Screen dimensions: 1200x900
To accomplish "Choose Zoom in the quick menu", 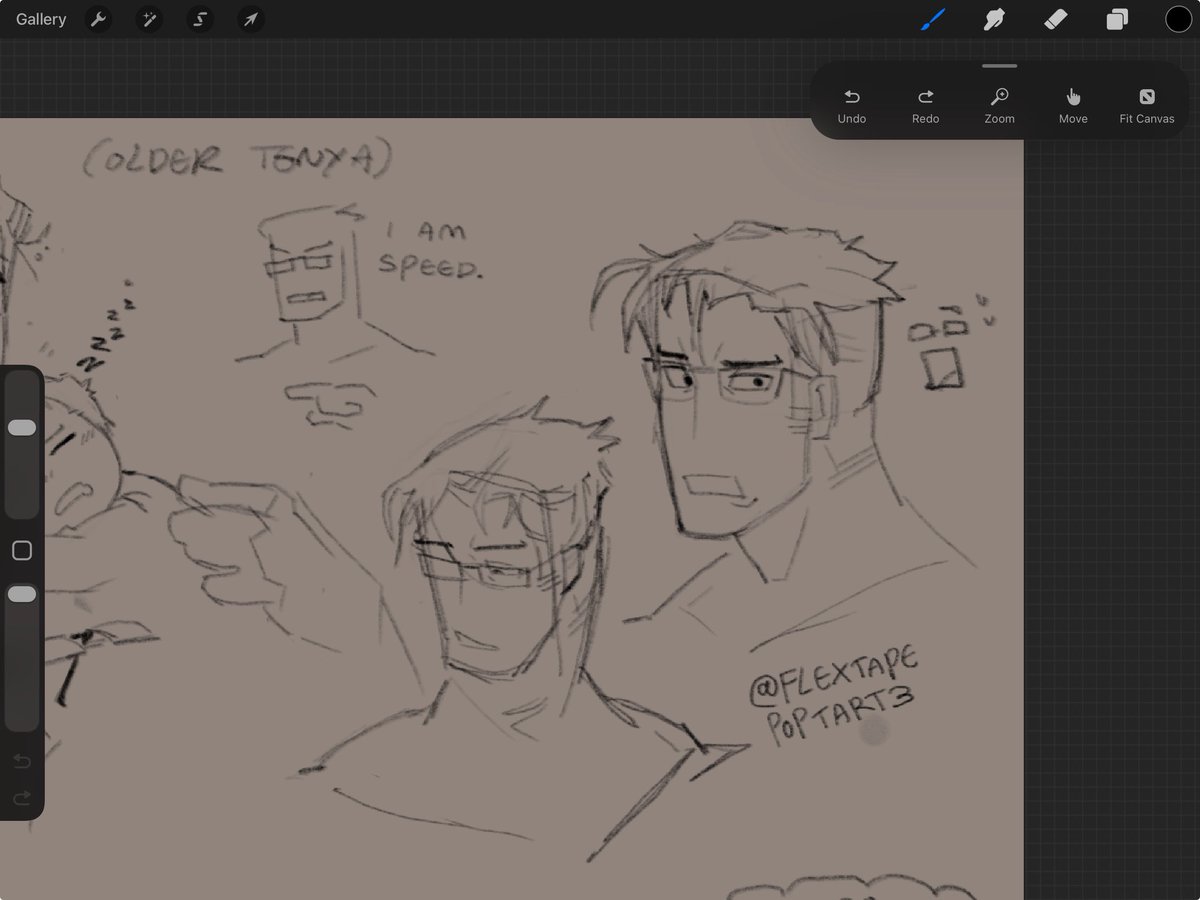I will pos(999,106).
